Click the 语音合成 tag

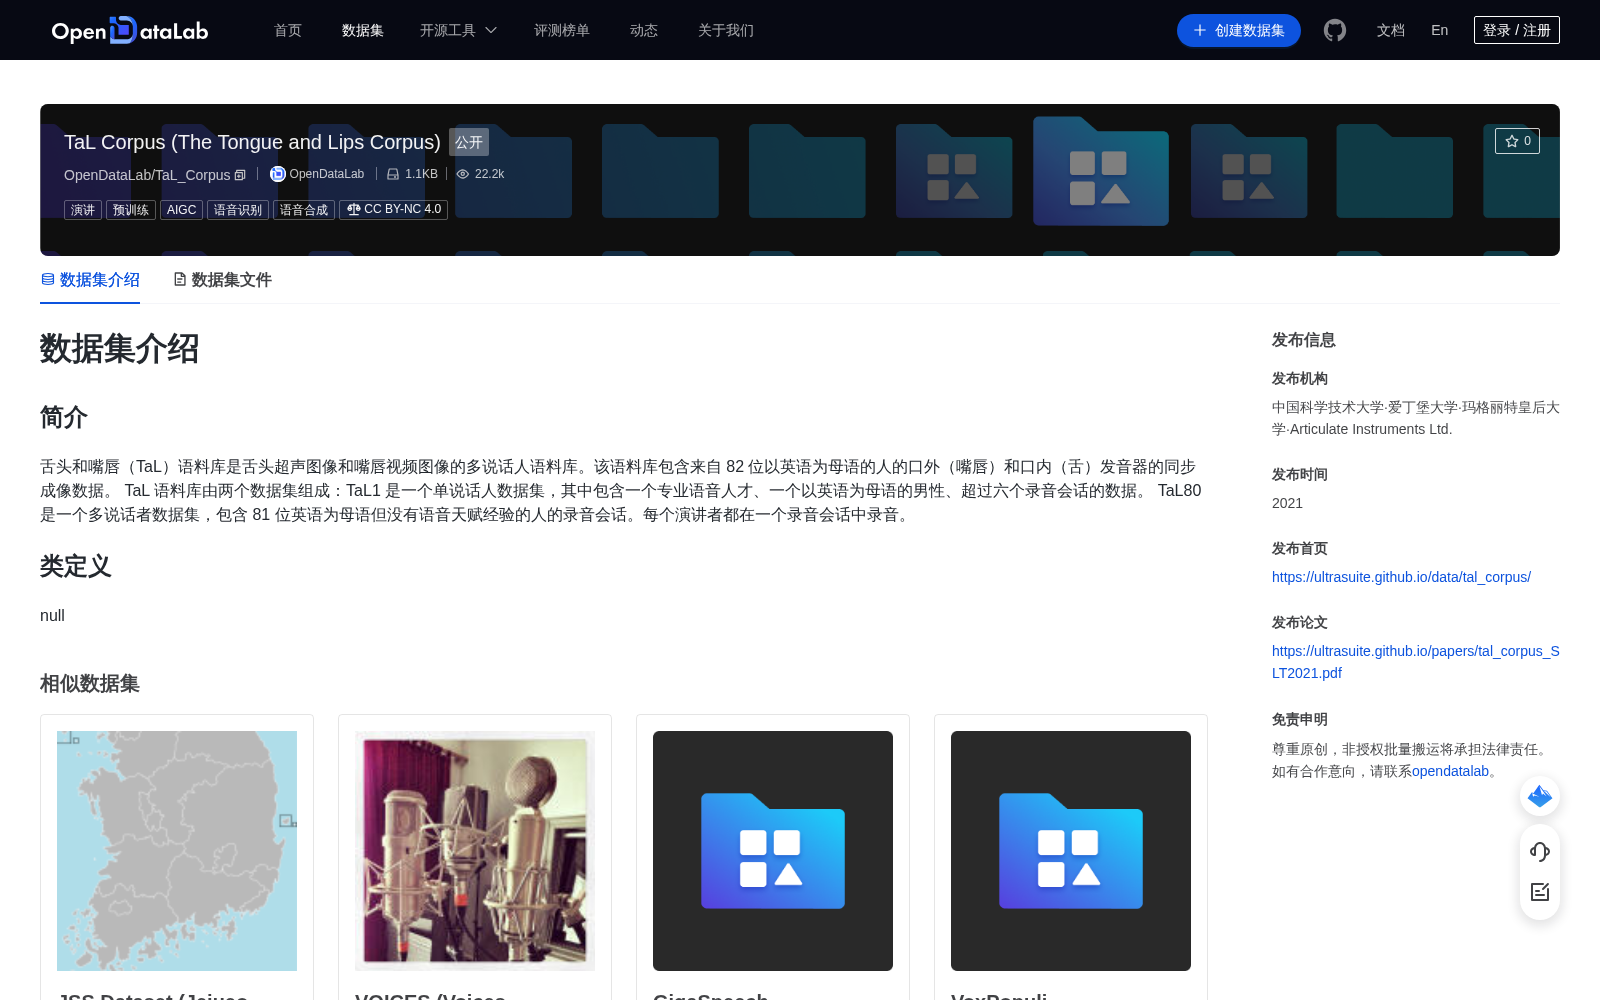(x=304, y=210)
